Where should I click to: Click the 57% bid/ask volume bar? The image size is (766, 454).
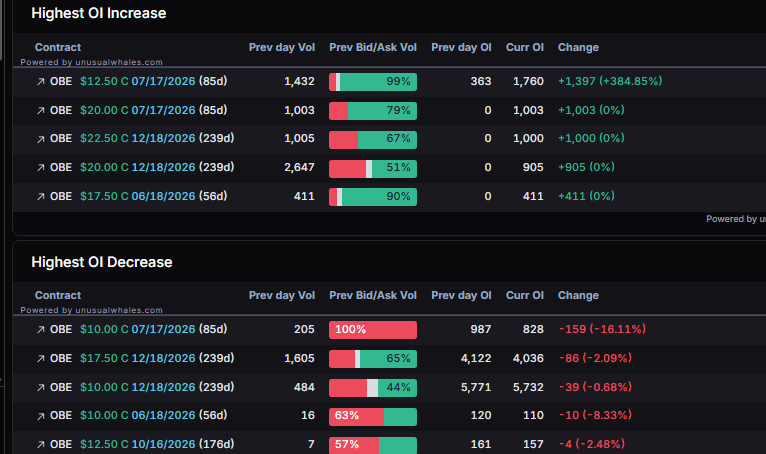(x=373, y=445)
